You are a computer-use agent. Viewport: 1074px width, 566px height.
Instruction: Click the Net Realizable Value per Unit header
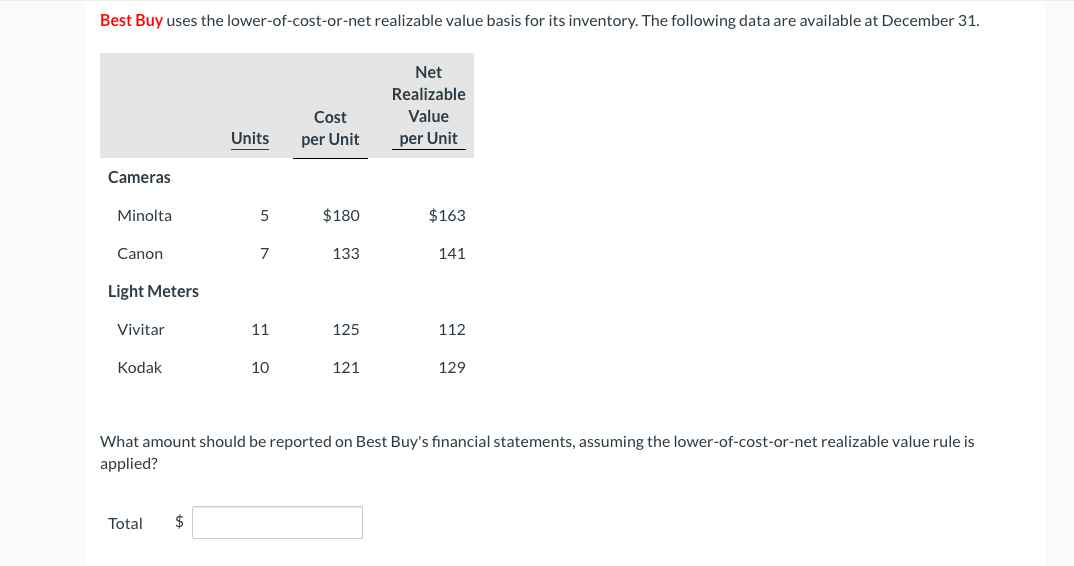[x=429, y=106]
